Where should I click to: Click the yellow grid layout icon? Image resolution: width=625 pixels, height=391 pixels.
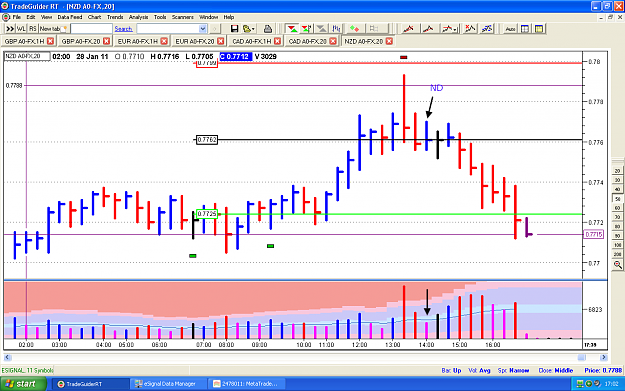pyautogui.click(x=539, y=29)
